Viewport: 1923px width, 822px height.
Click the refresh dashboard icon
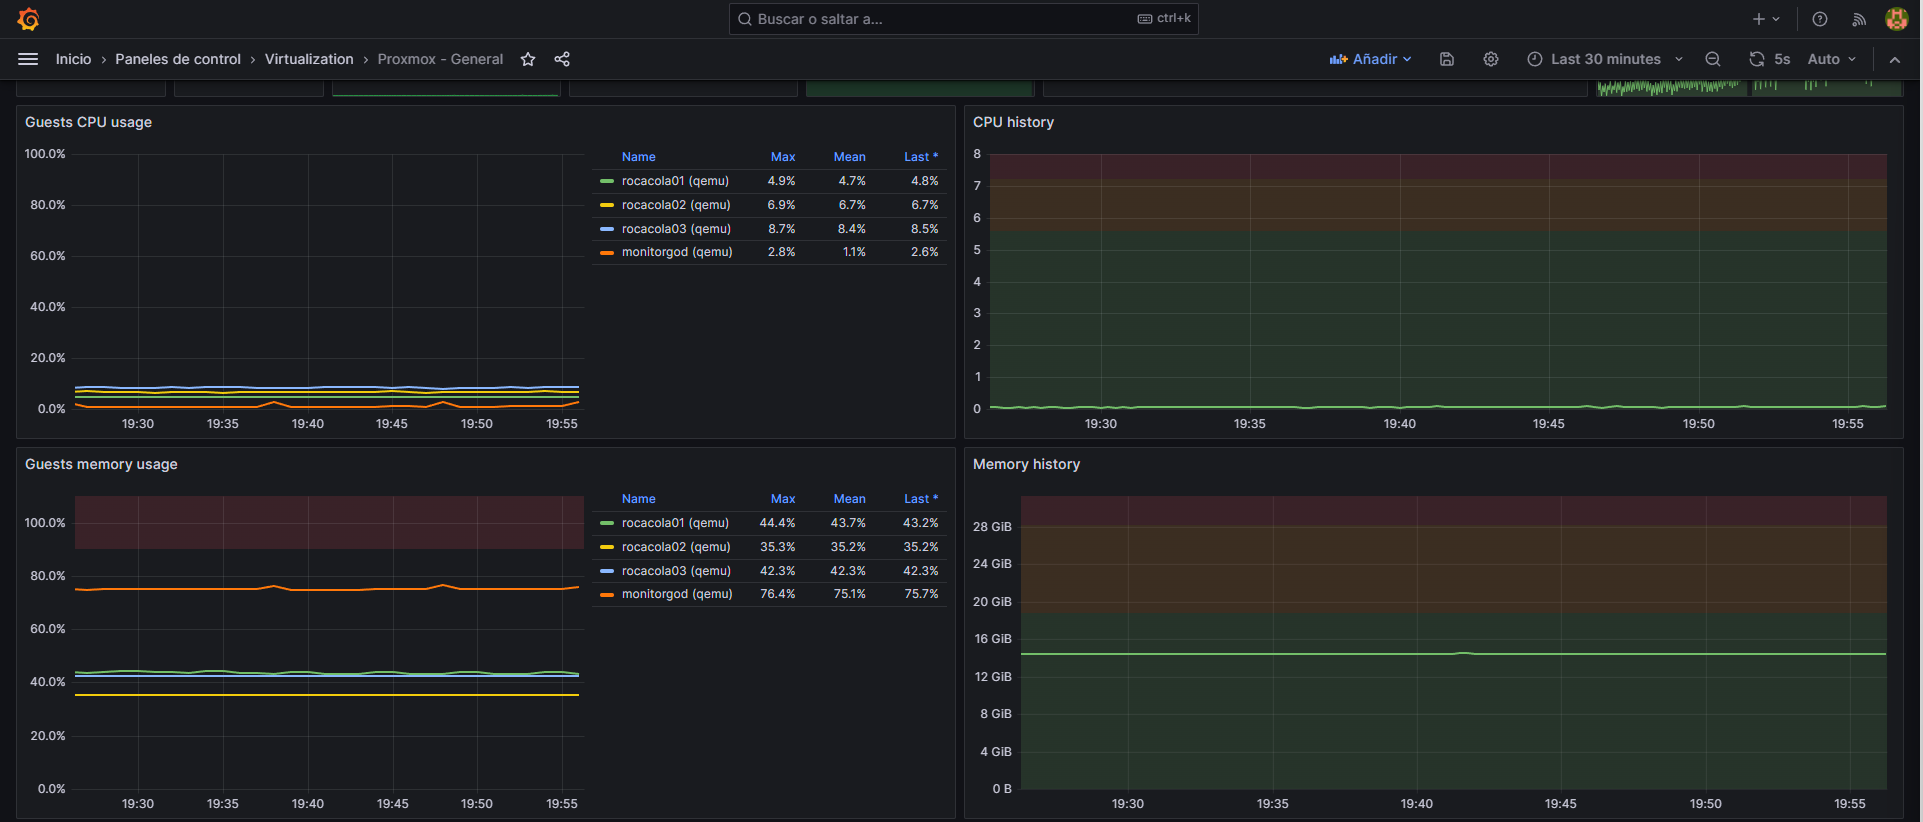coord(1756,59)
